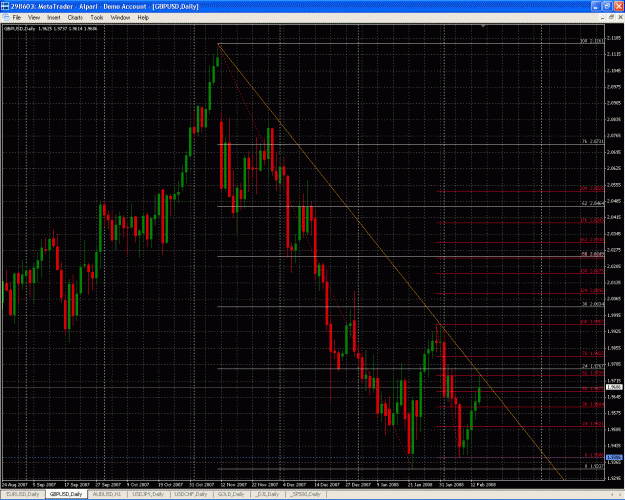This screenshot has height=500, width=625.
Task: Switch to the EURUSD,Daily chart tab
Action: [x=23, y=494]
